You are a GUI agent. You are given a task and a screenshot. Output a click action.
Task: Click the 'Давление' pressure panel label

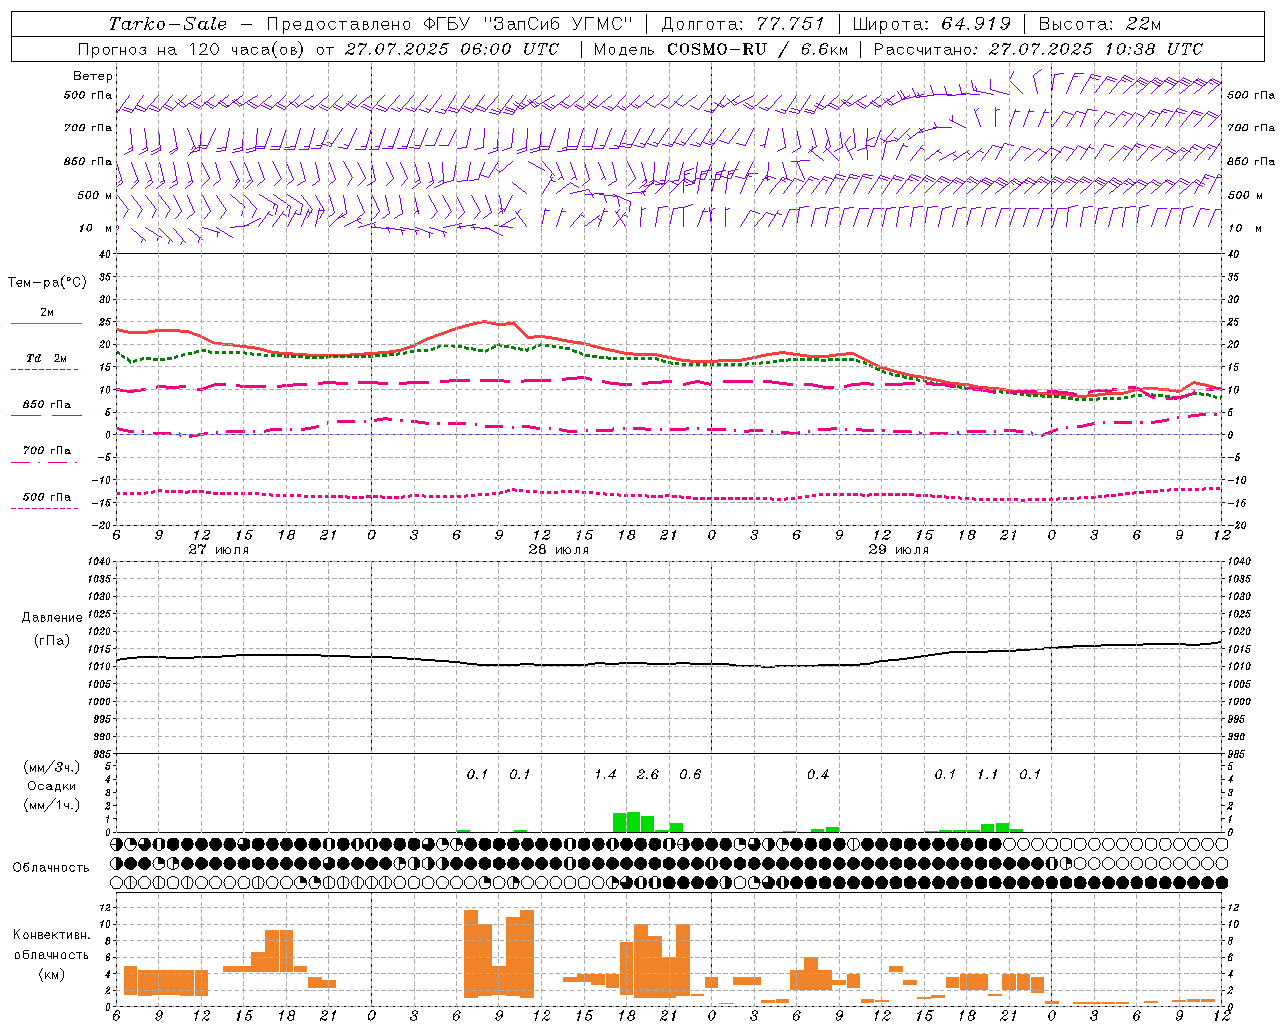click(x=52, y=618)
